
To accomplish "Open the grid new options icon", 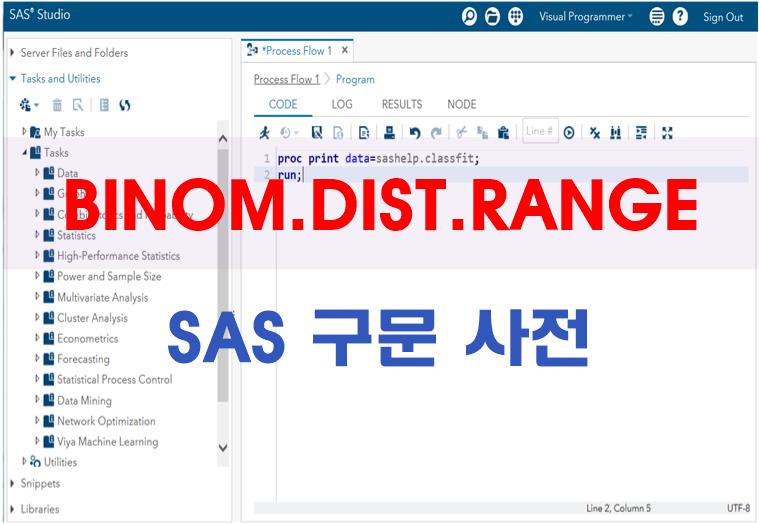I will click(x=516, y=17).
